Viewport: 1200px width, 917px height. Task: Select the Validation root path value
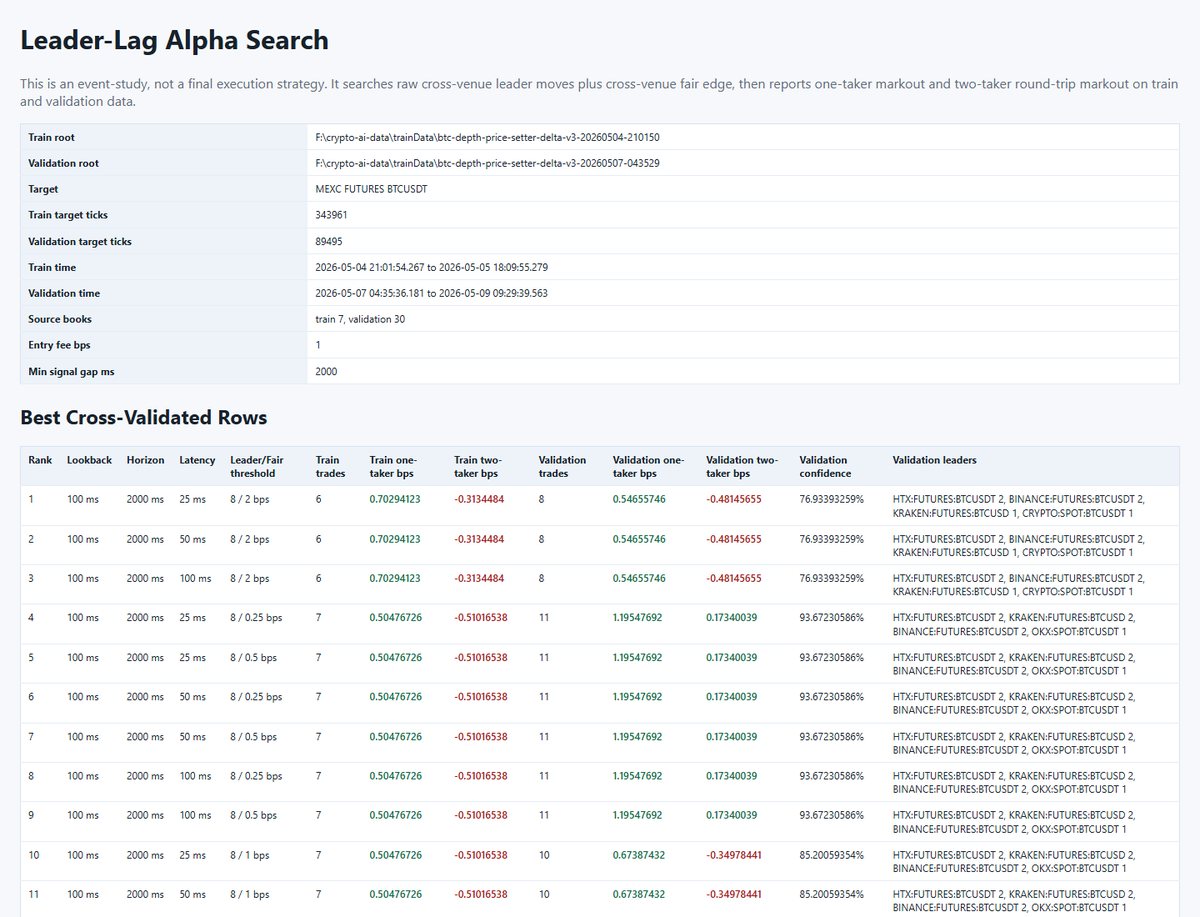[487, 163]
